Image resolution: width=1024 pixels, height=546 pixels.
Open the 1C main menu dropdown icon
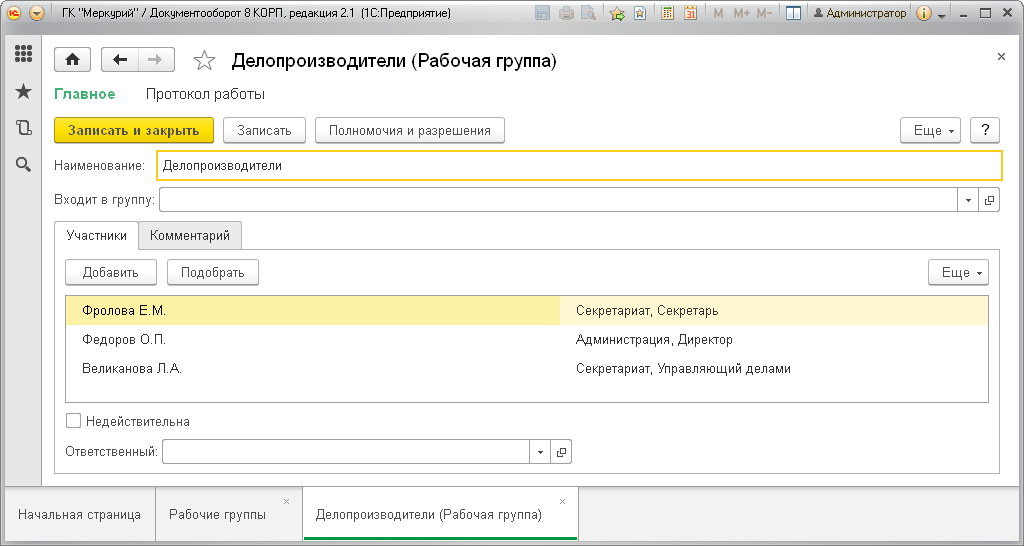(37, 13)
